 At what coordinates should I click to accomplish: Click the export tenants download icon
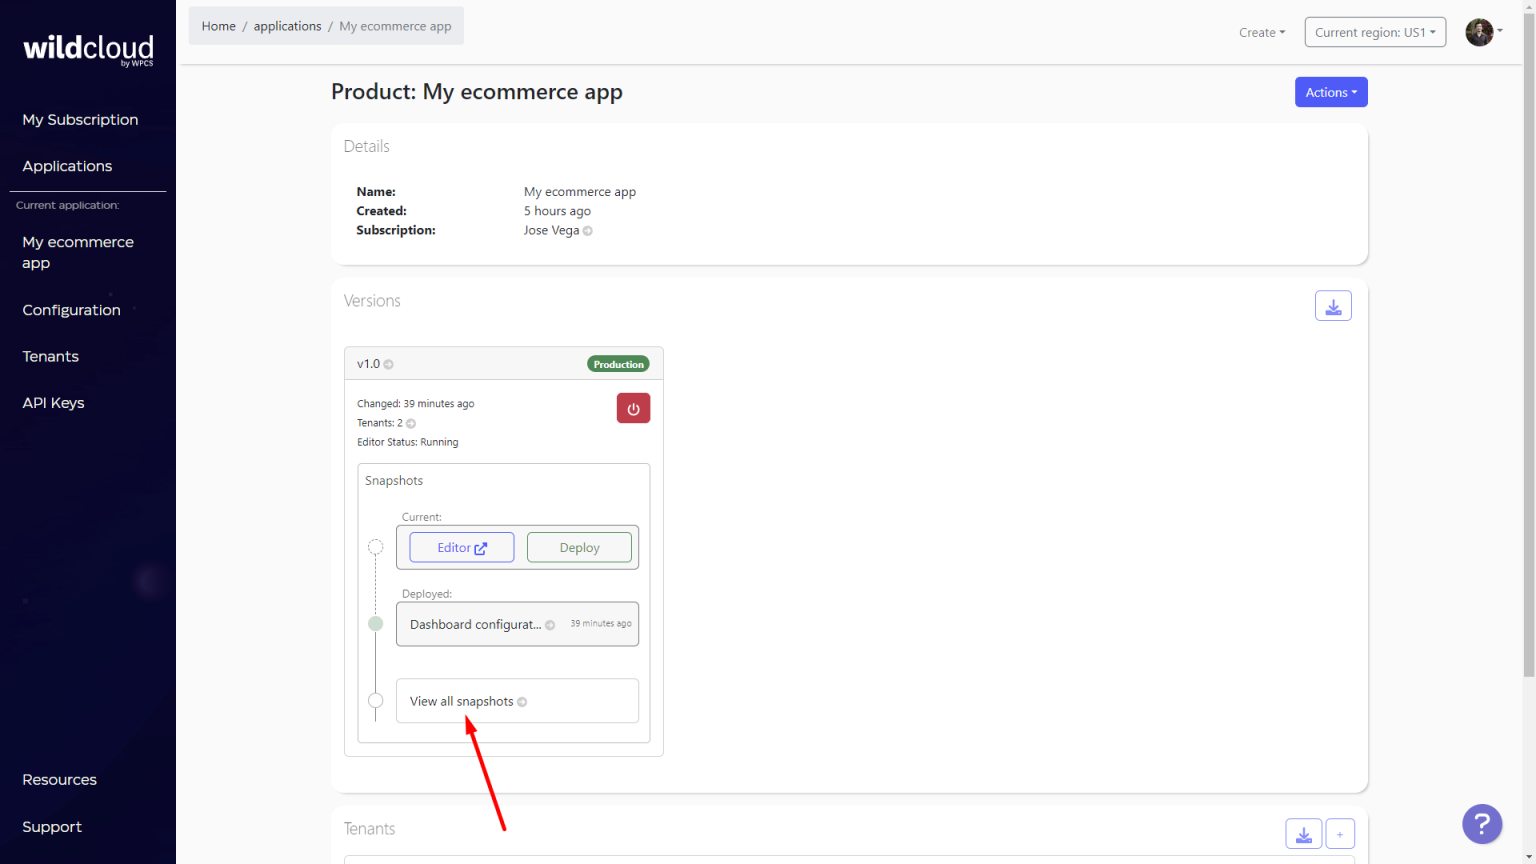point(1303,832)
